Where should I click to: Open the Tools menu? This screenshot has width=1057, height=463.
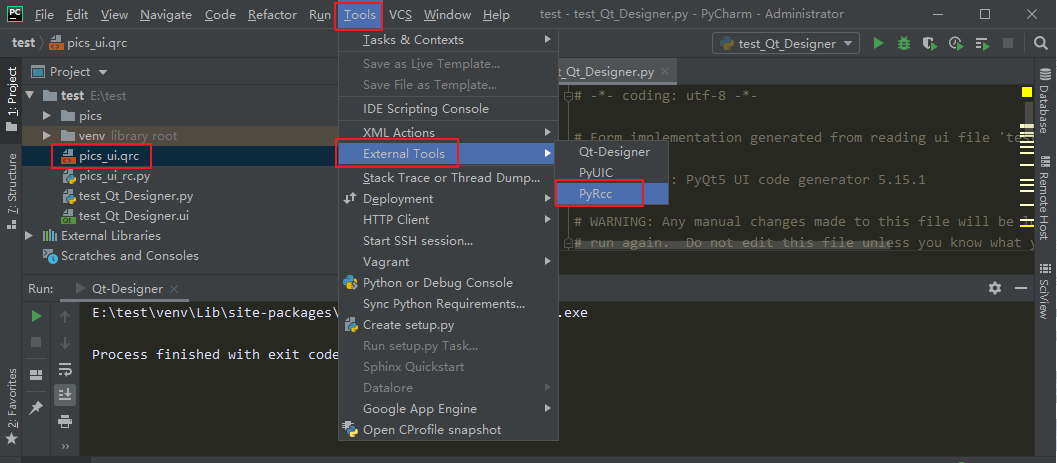click(359, 15)
